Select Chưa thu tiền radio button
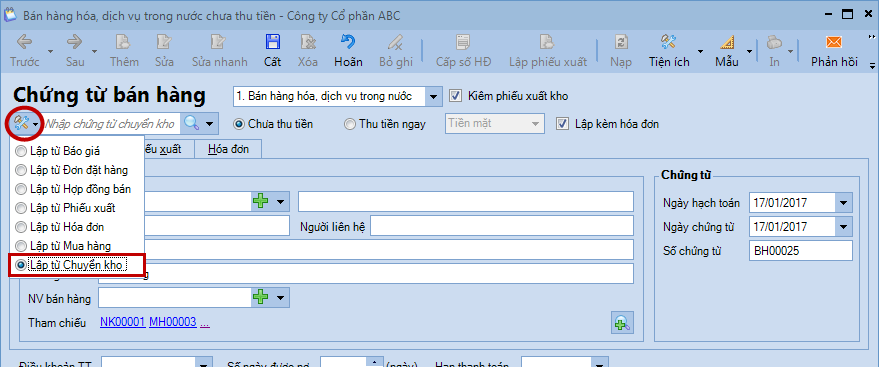The height and width of the screenshot is (367, 879). click(x=238, y=124)
